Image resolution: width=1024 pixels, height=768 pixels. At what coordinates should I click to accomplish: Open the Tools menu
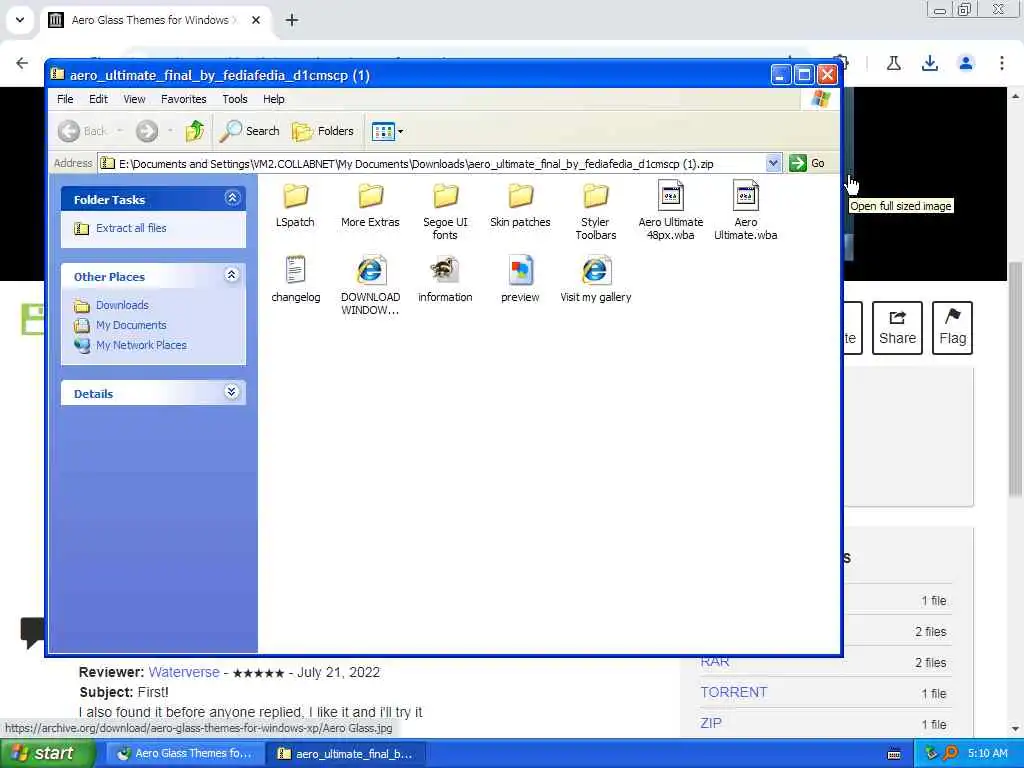[234, 99]
